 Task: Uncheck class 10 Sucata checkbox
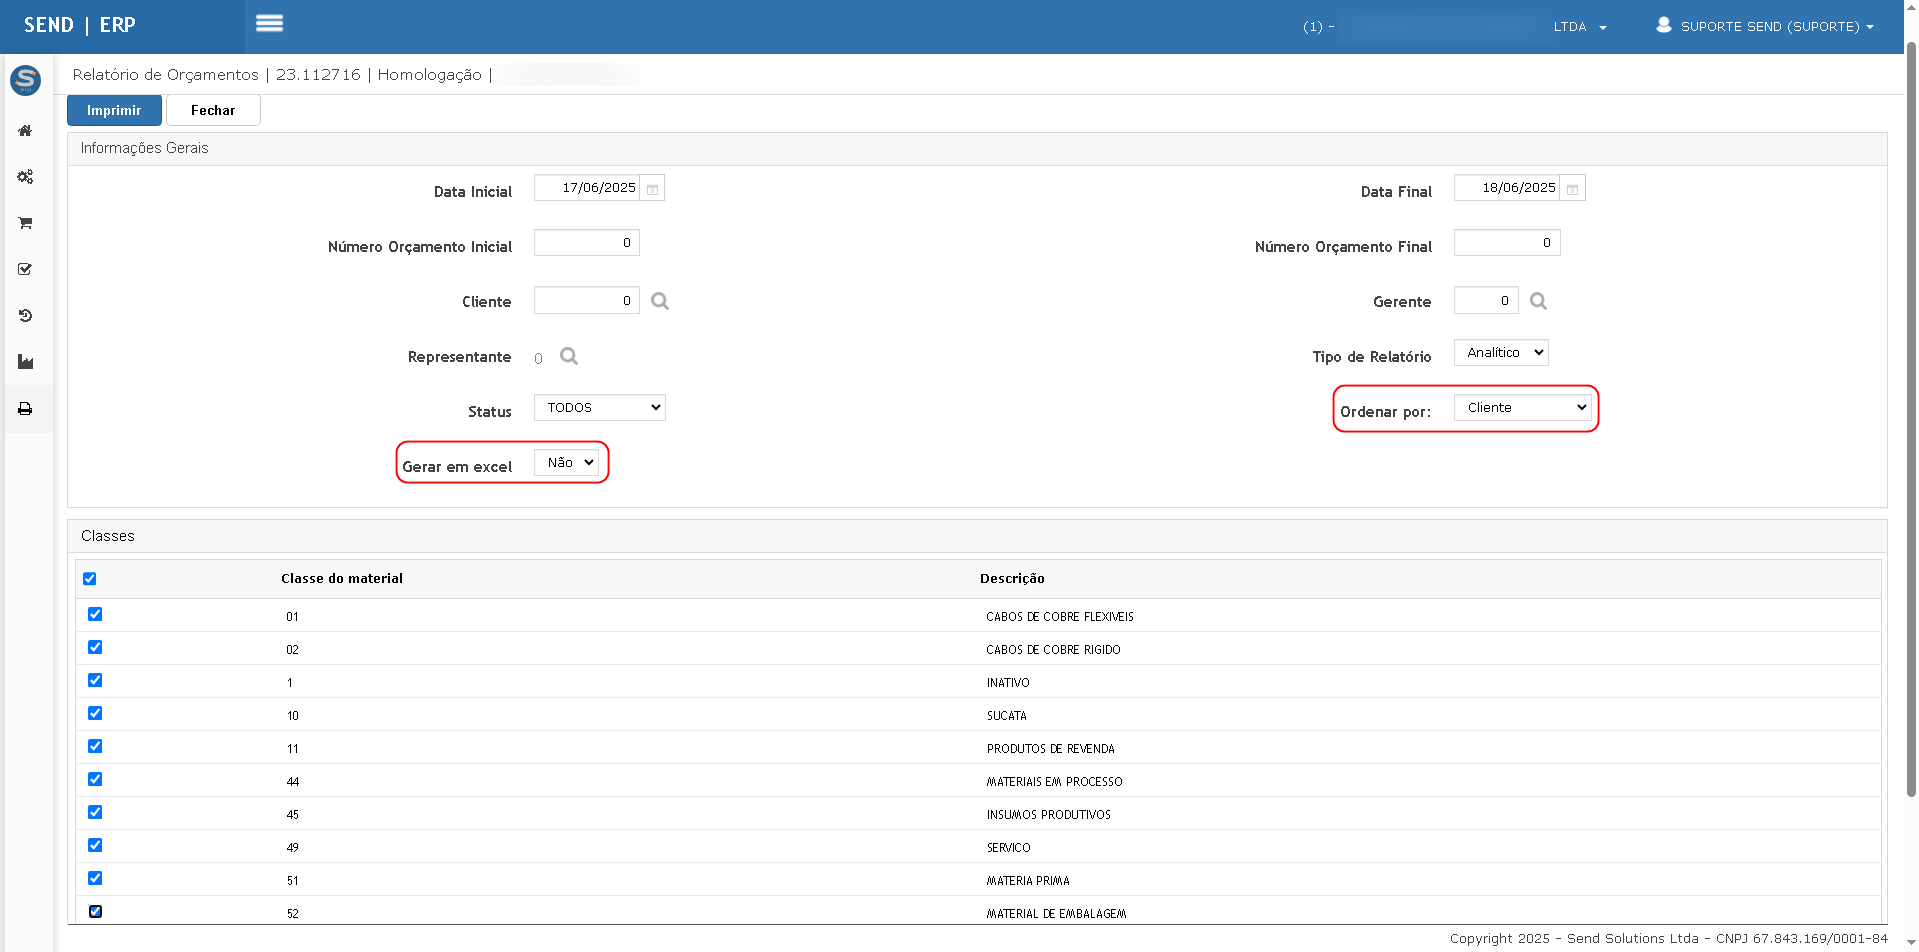tap(95, 713)
